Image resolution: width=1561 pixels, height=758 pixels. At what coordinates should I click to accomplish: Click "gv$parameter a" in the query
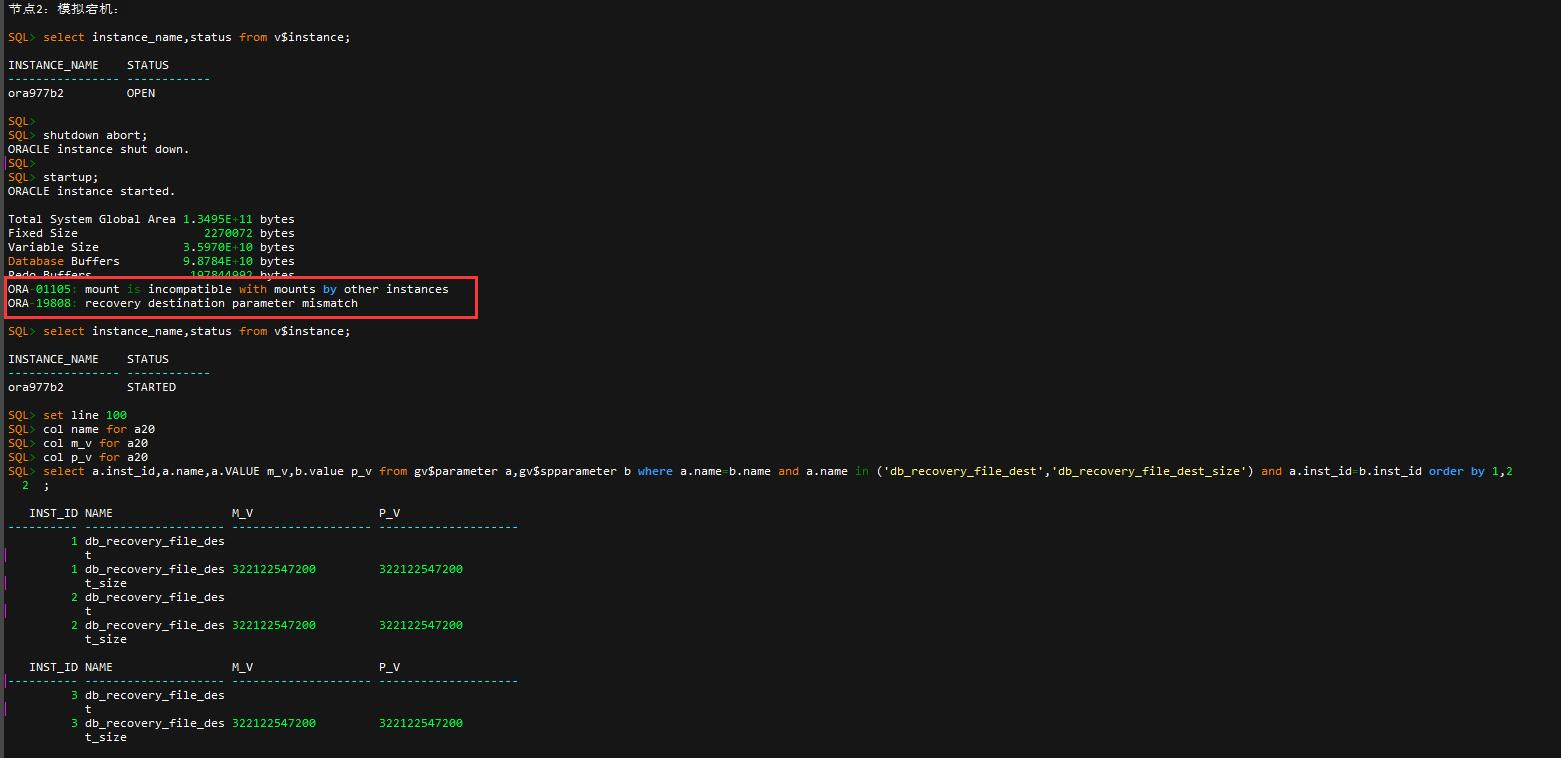(463, 471)
